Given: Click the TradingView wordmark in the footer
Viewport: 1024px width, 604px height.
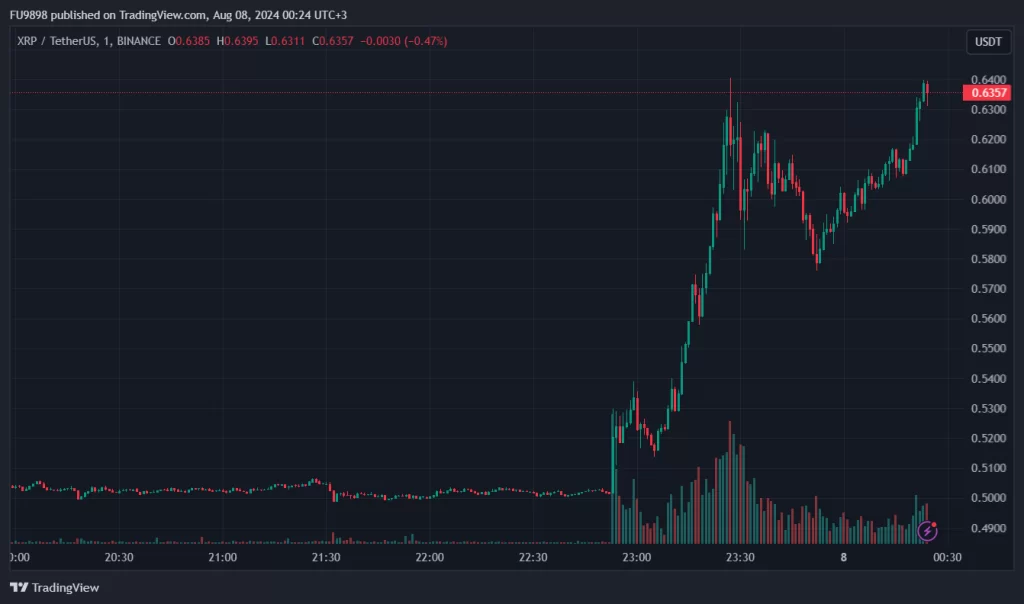Looking at the screenshot, I should [66, 587].
